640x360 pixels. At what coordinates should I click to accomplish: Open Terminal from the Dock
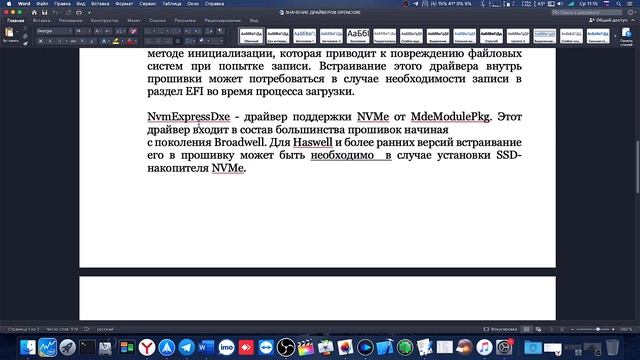click(87, 347)
